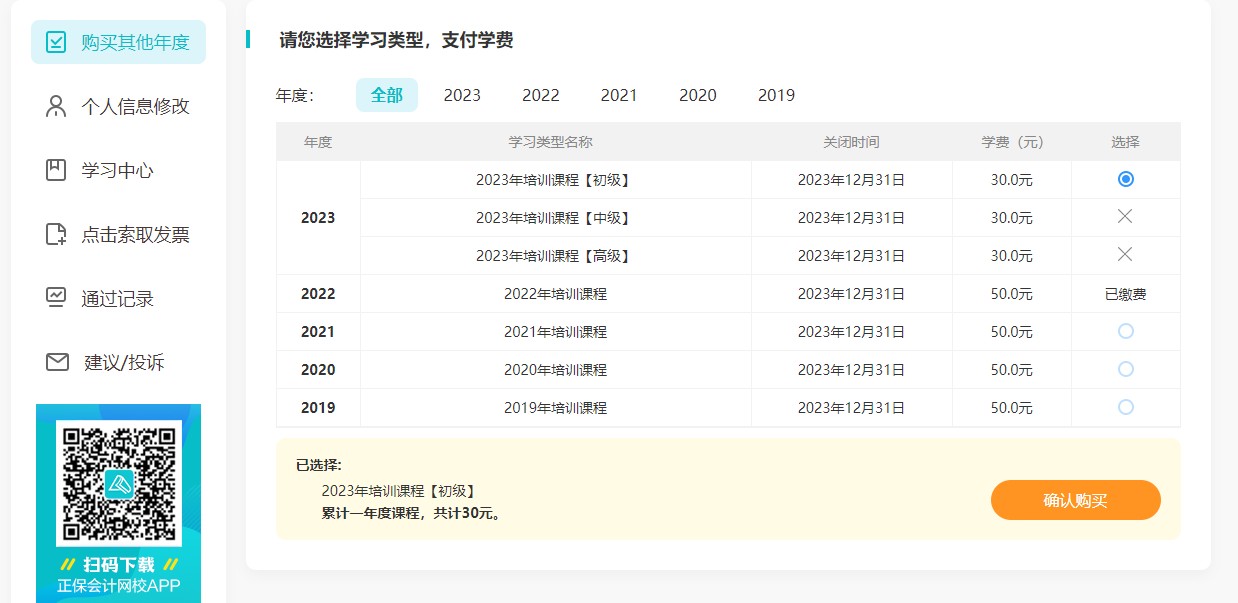Image resolution: width=1238 pixels, height=603 pixels.
Task: Show only 2021 courses tab
Action: click(x=619, y=95)
